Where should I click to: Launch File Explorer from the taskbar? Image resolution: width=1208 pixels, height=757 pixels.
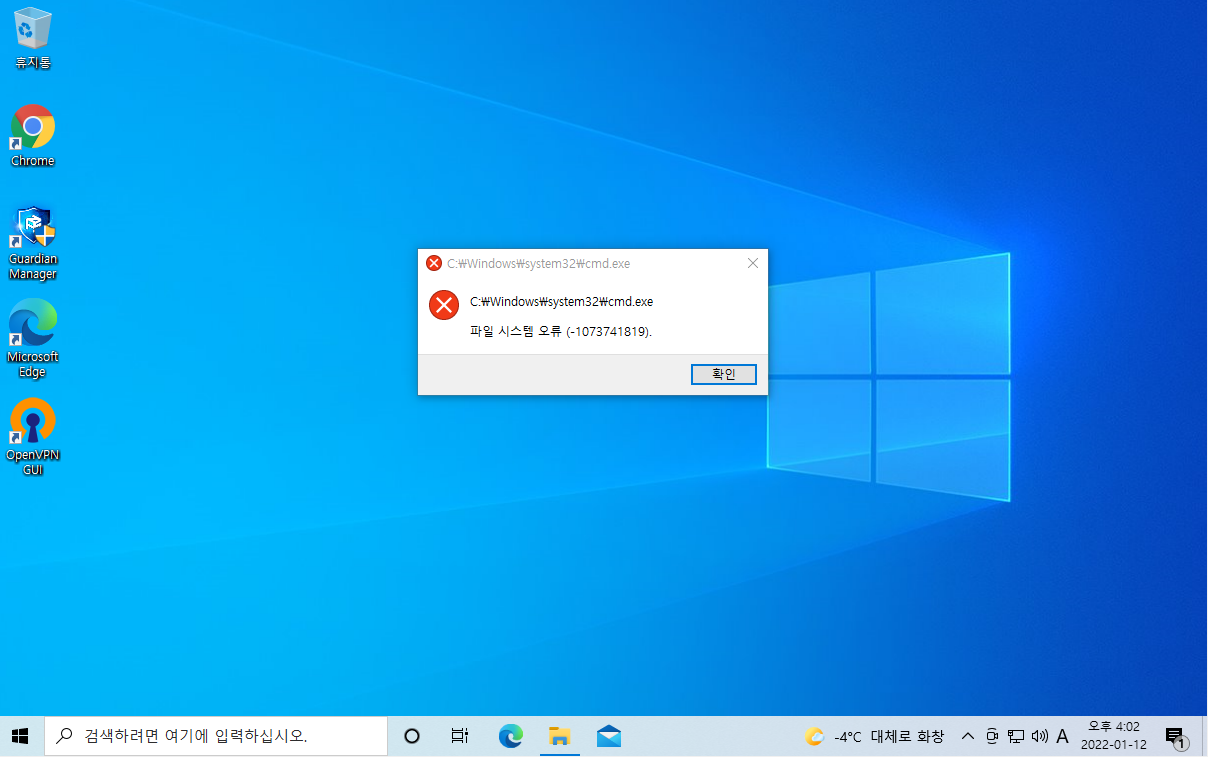[x=559, y=736]
